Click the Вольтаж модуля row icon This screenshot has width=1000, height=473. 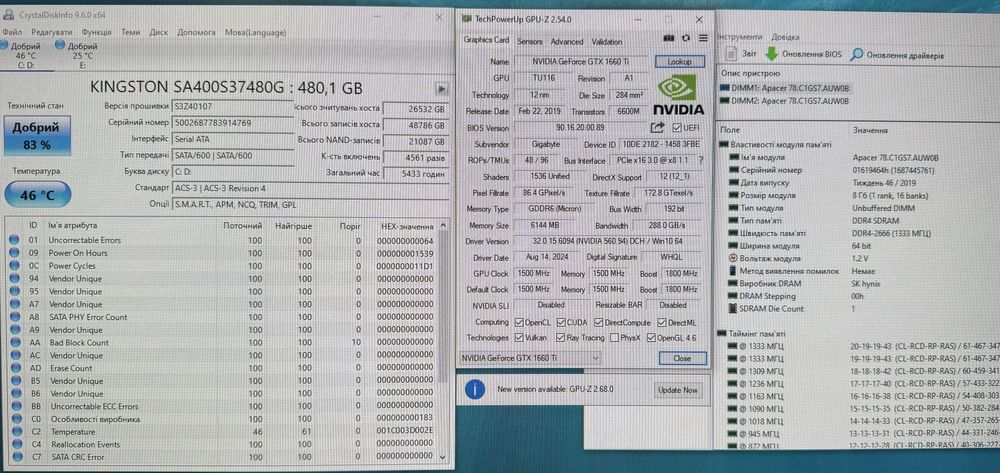pos(734,258)
